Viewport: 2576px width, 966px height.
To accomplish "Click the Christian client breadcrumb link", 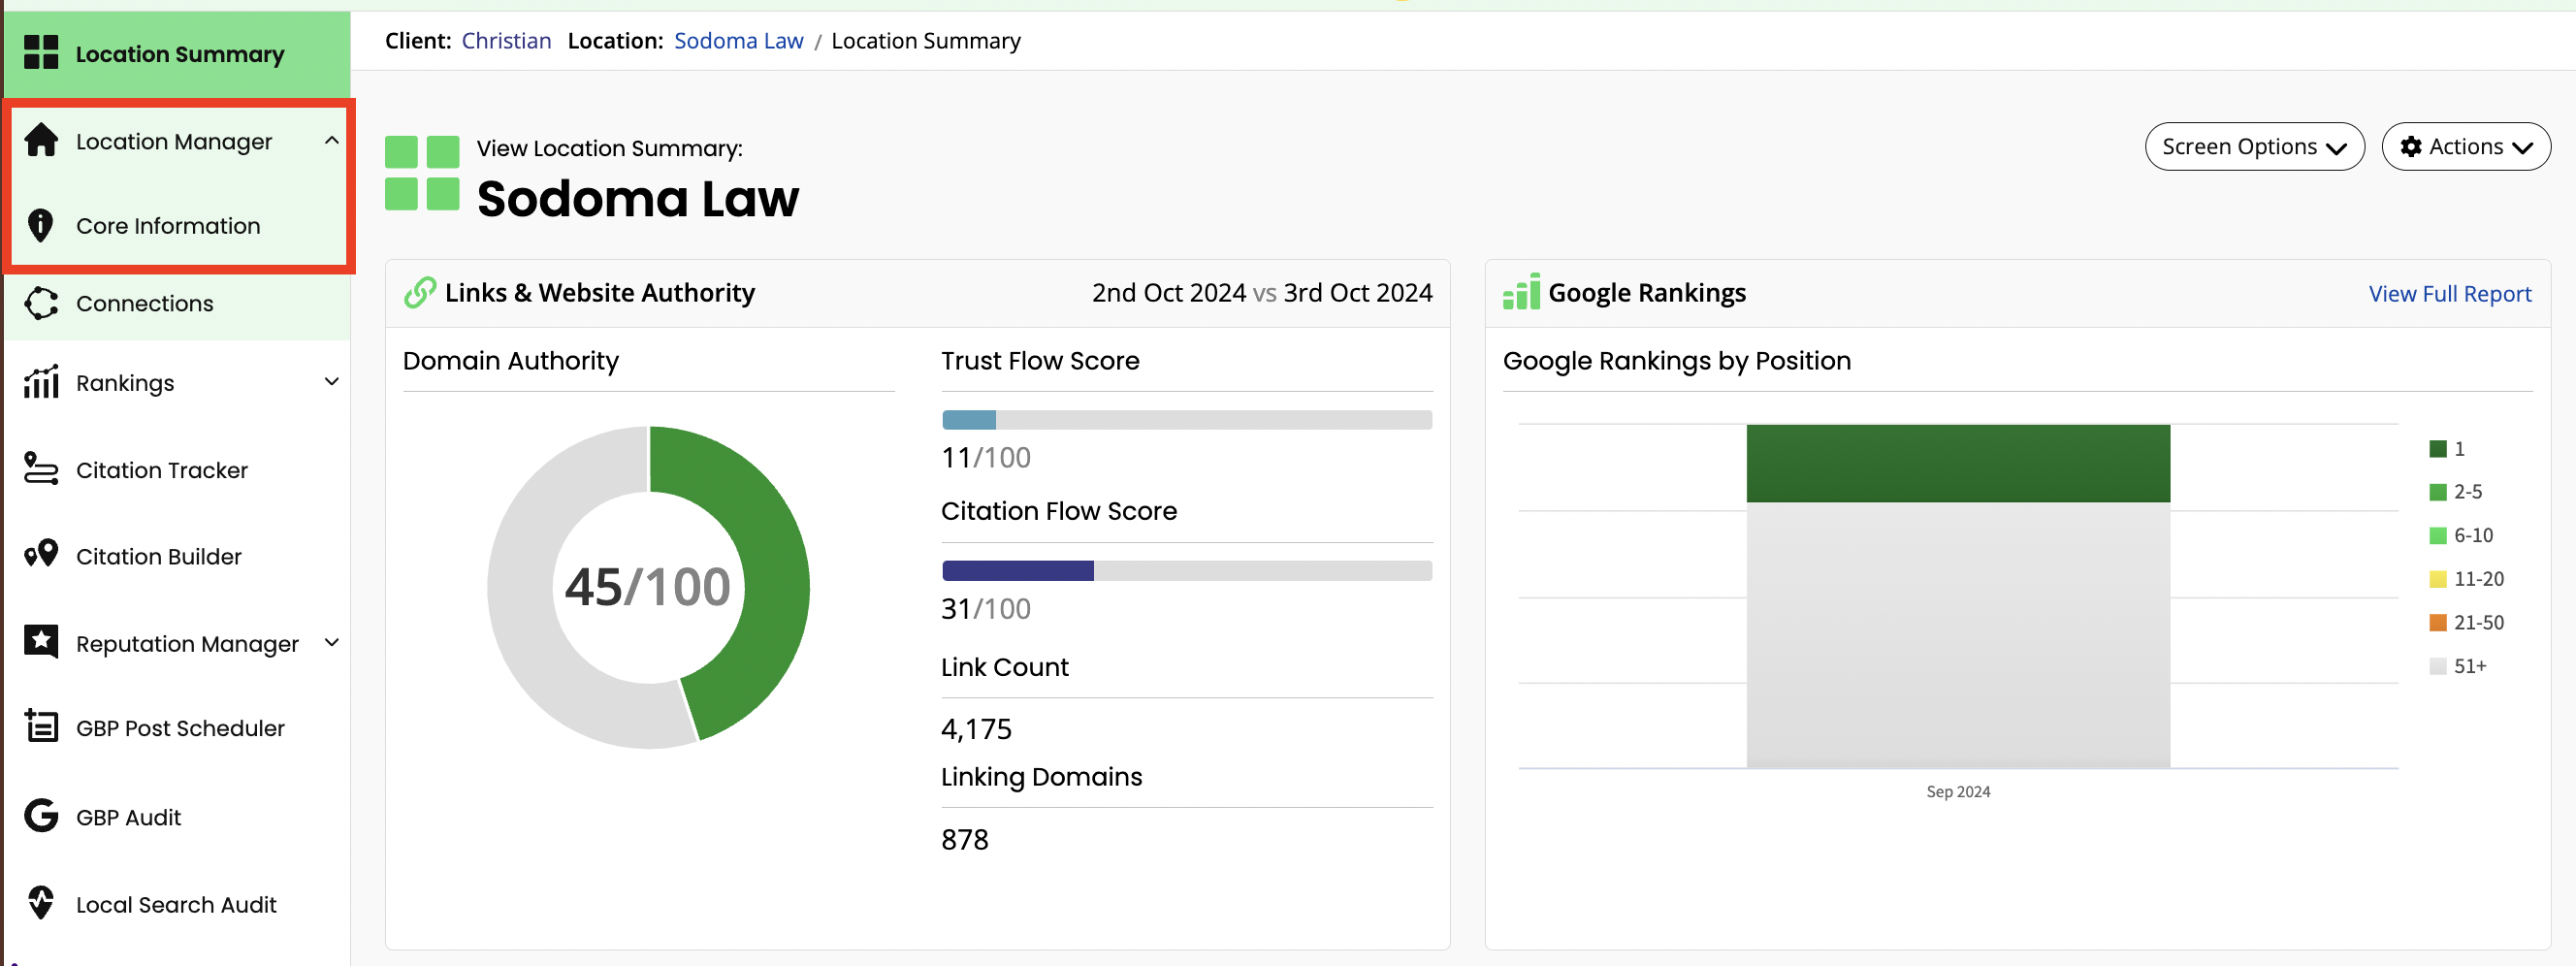I will point(506,41).
